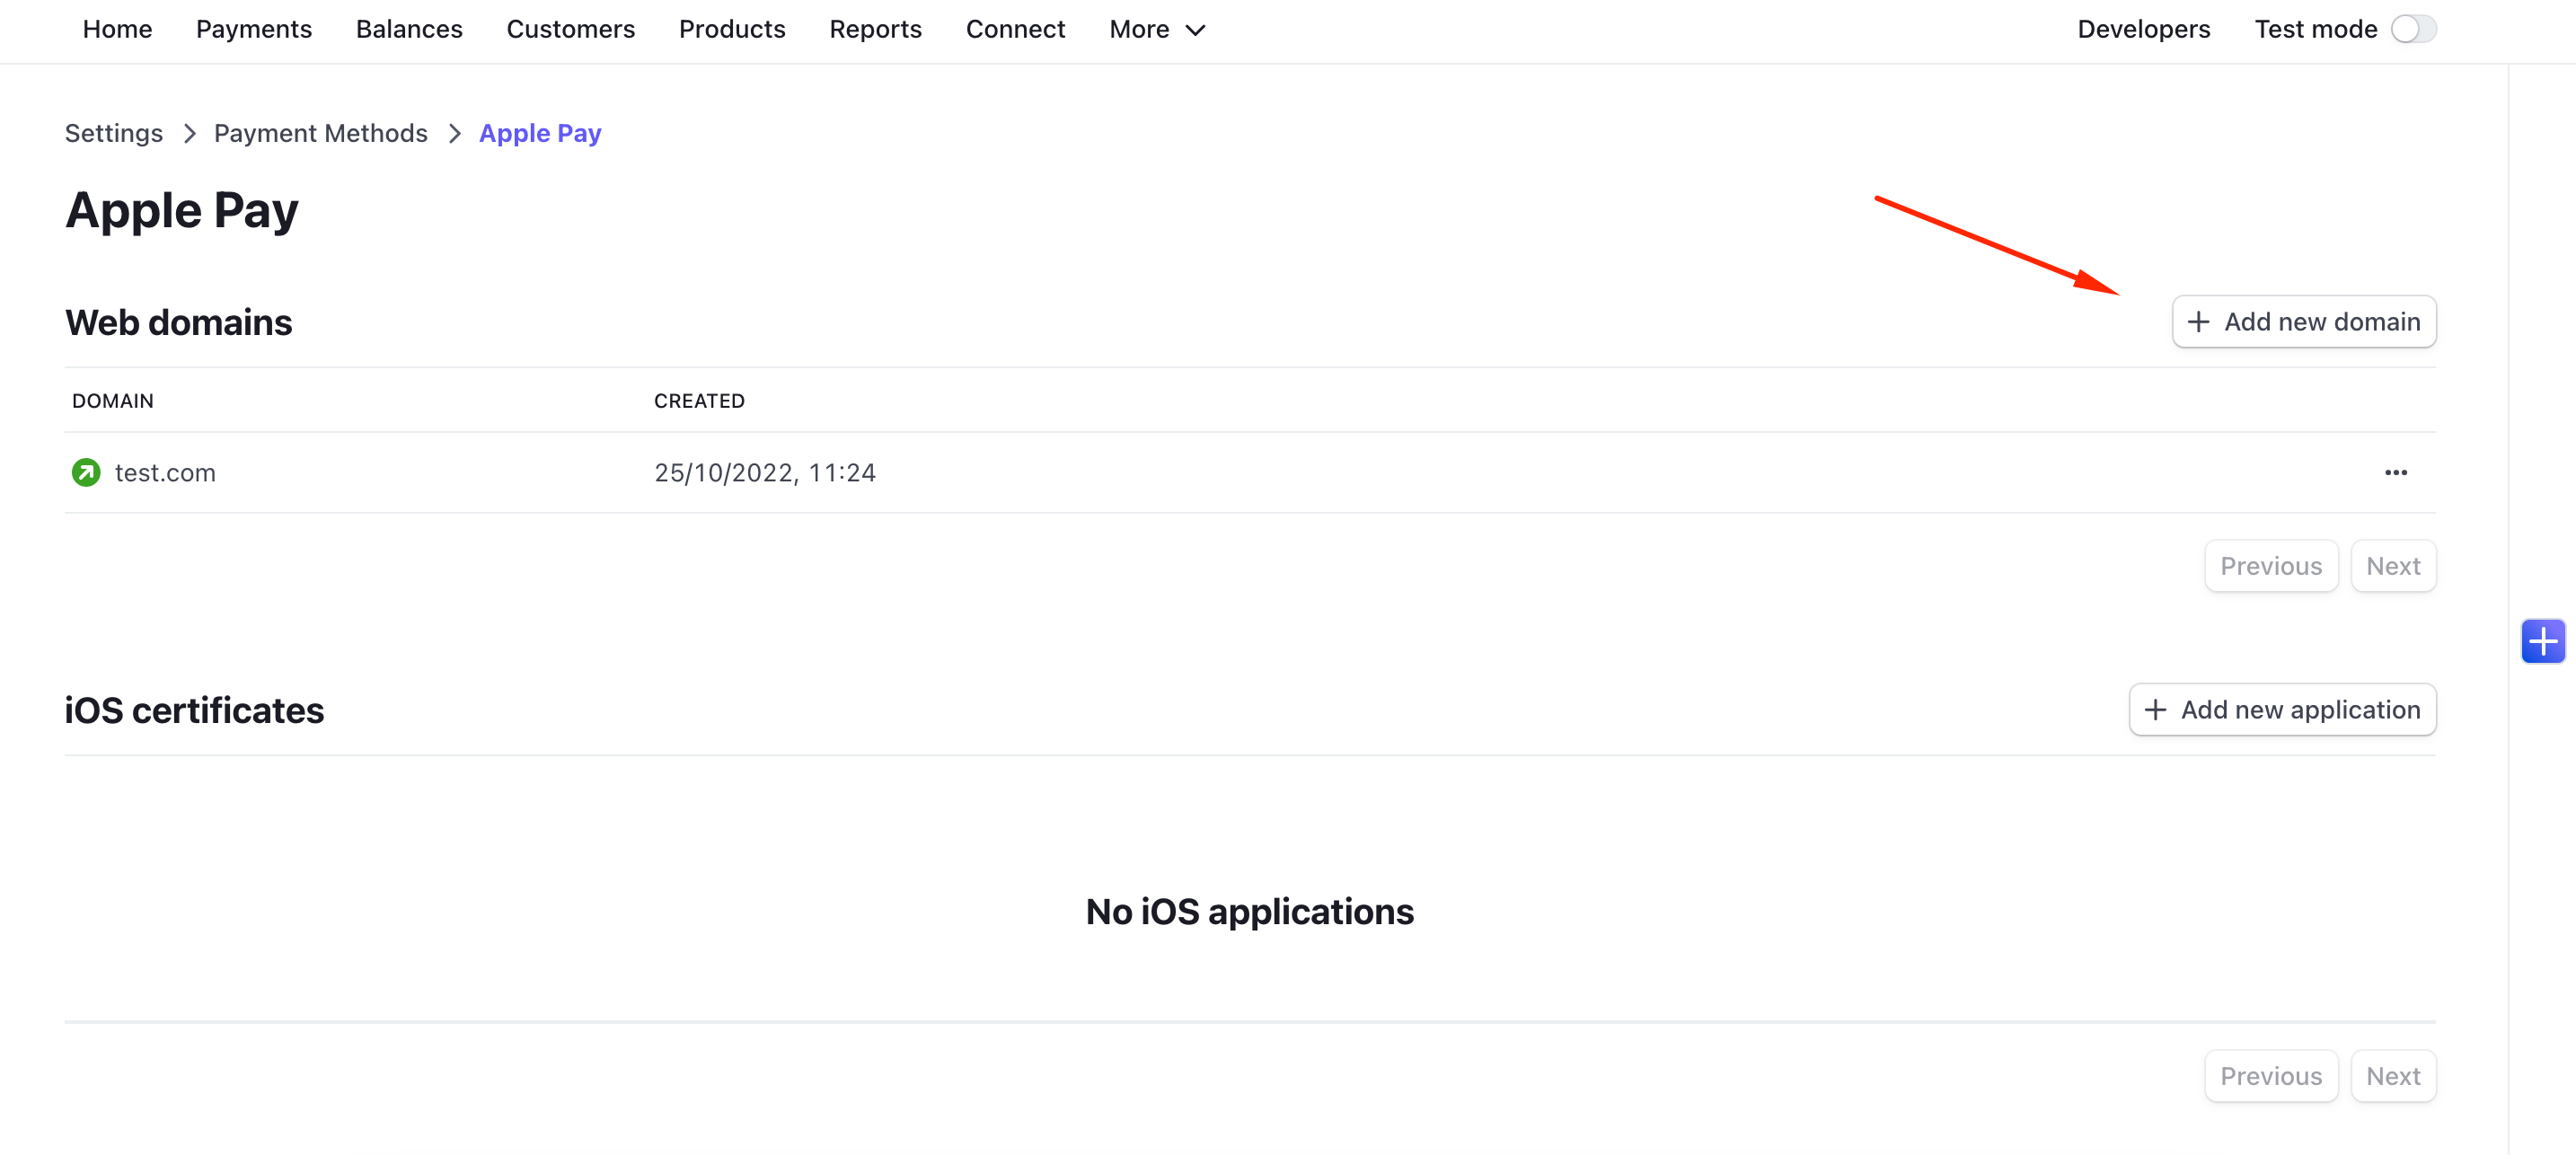This screenshot has width=2576, height=1155.
Task: Toggle the Test mode switch
Action: point(2413,29)
